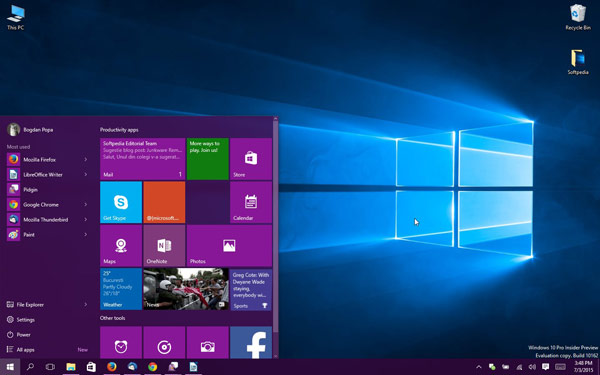Click the volume icon in the system tray
This screenshot has width=600, height=375.
point(532,367)
